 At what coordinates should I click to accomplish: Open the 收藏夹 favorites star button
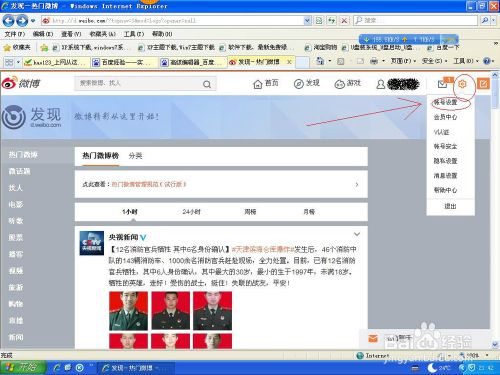(x=17, y=47)
